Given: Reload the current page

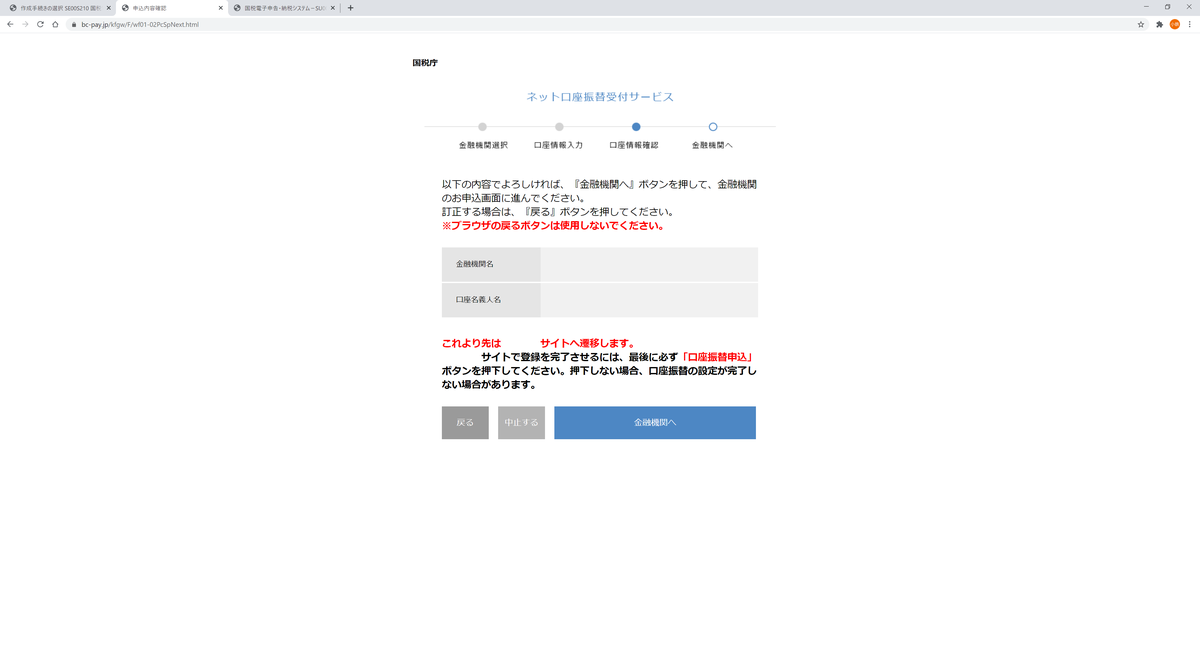Looking at the screenshot, I should [x=40, y=24].
